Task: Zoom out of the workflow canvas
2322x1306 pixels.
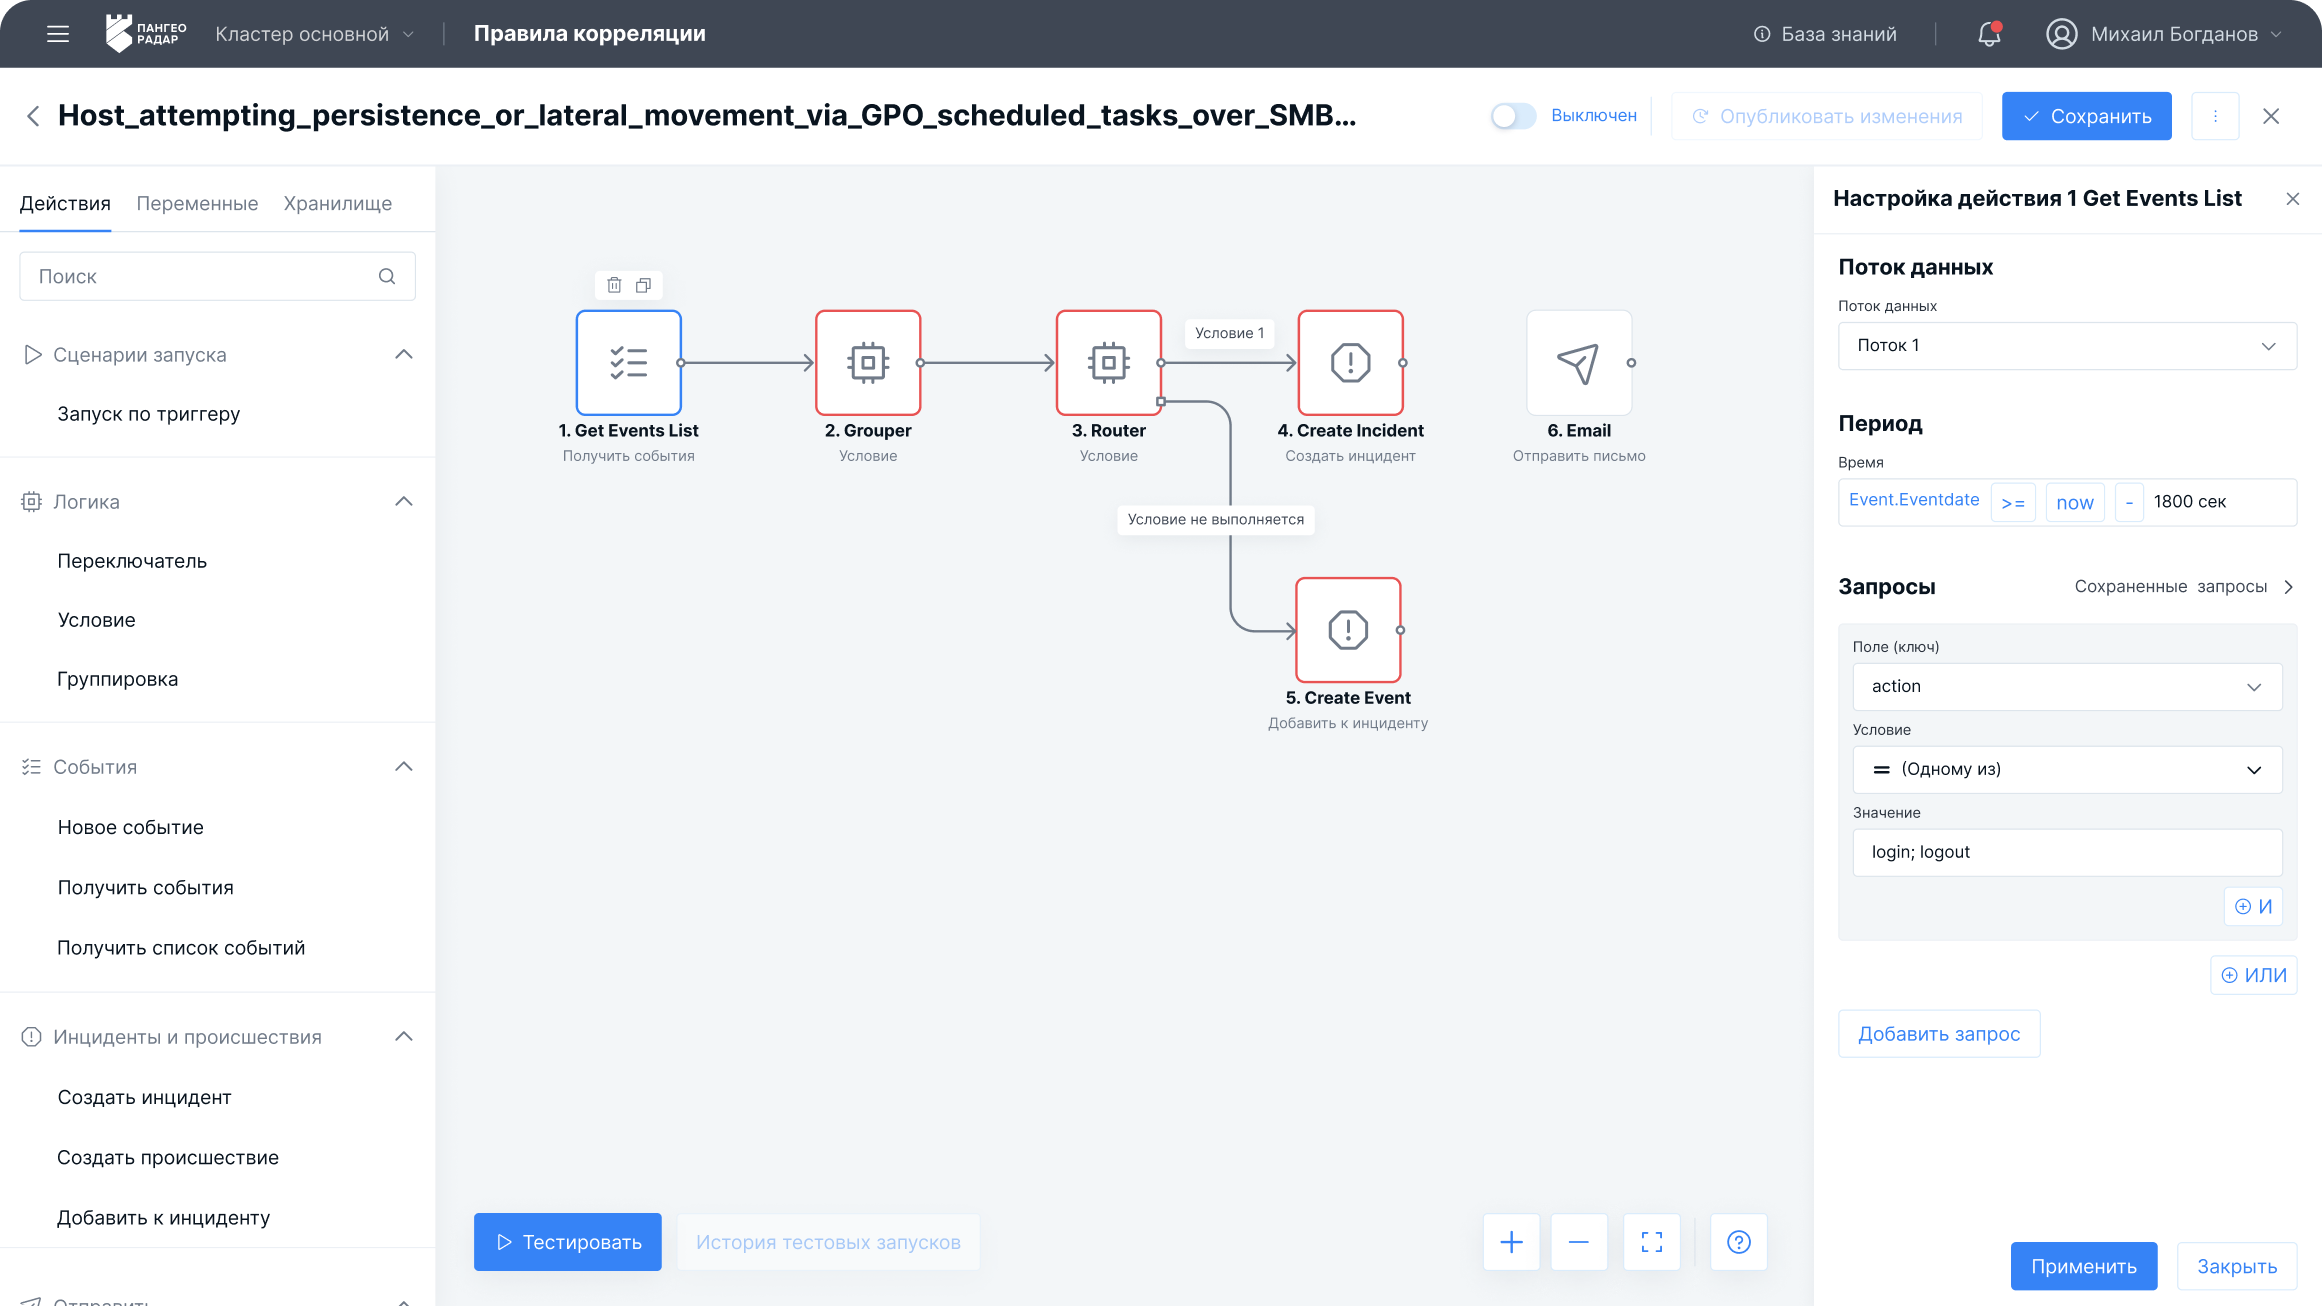Action: click(x=1580, y=1241)
